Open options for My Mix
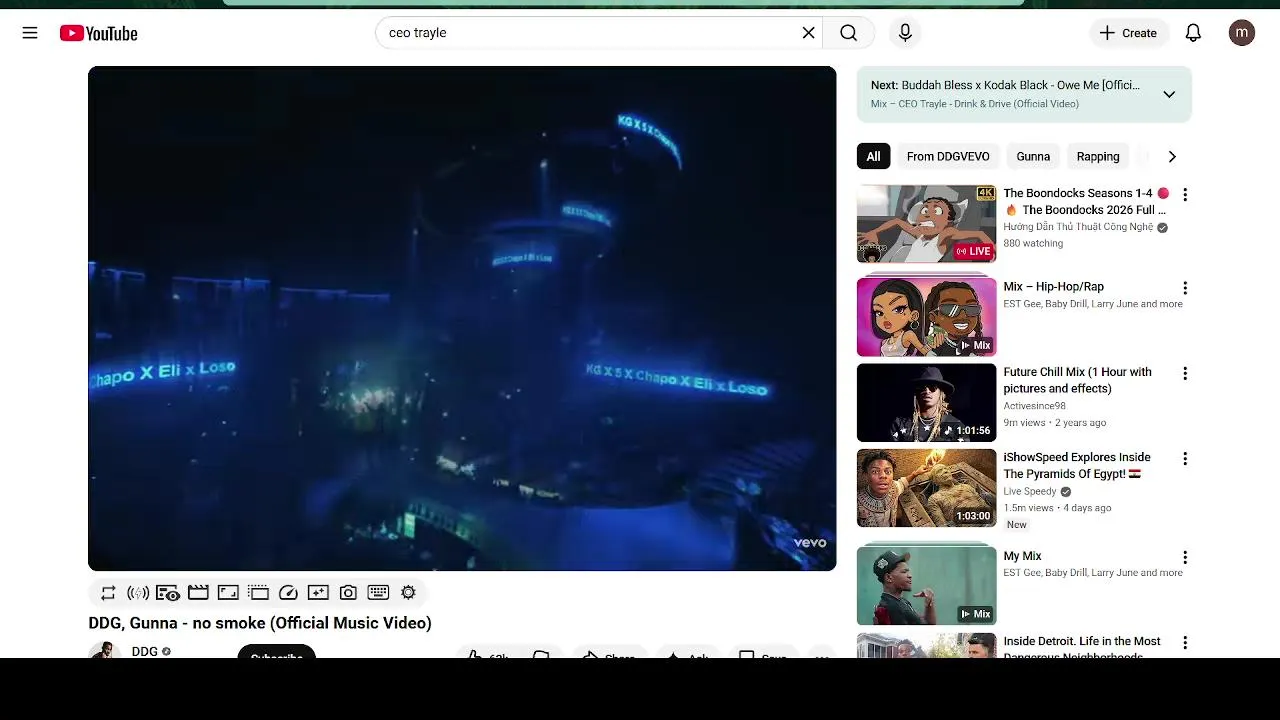The image size is (1280, 720). tap(1185, 557)
